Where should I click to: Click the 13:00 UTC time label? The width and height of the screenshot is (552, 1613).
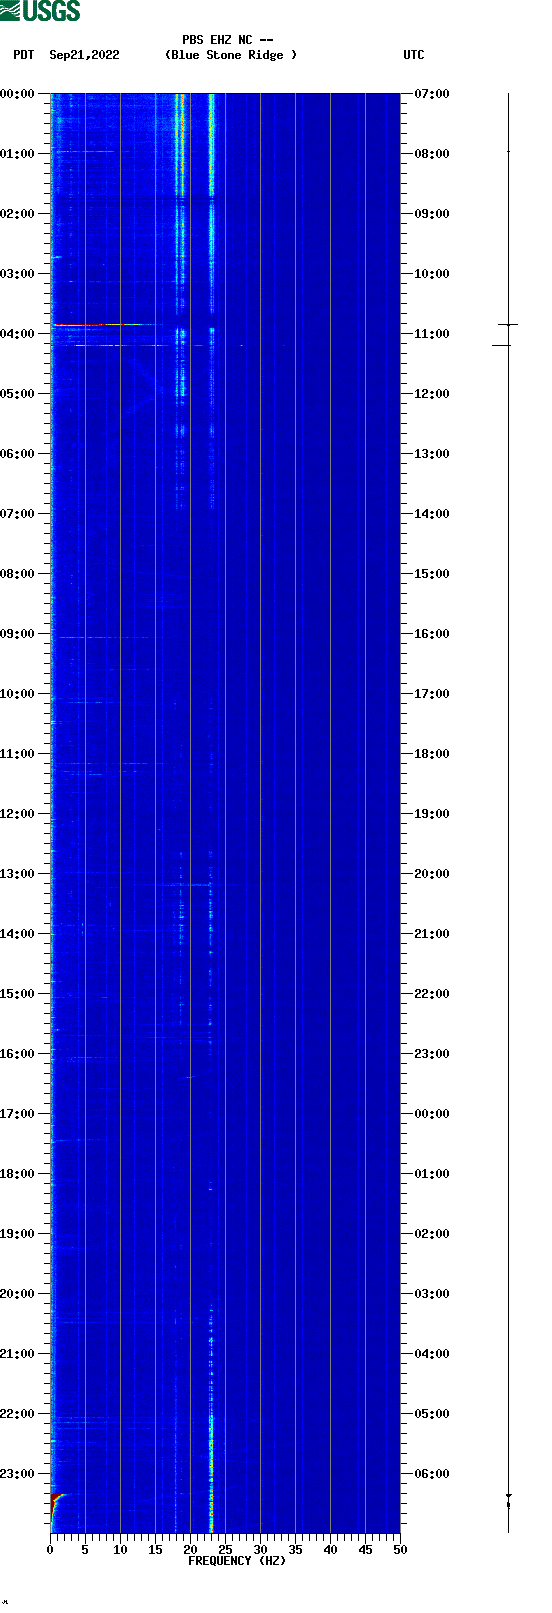click(432, 454)
